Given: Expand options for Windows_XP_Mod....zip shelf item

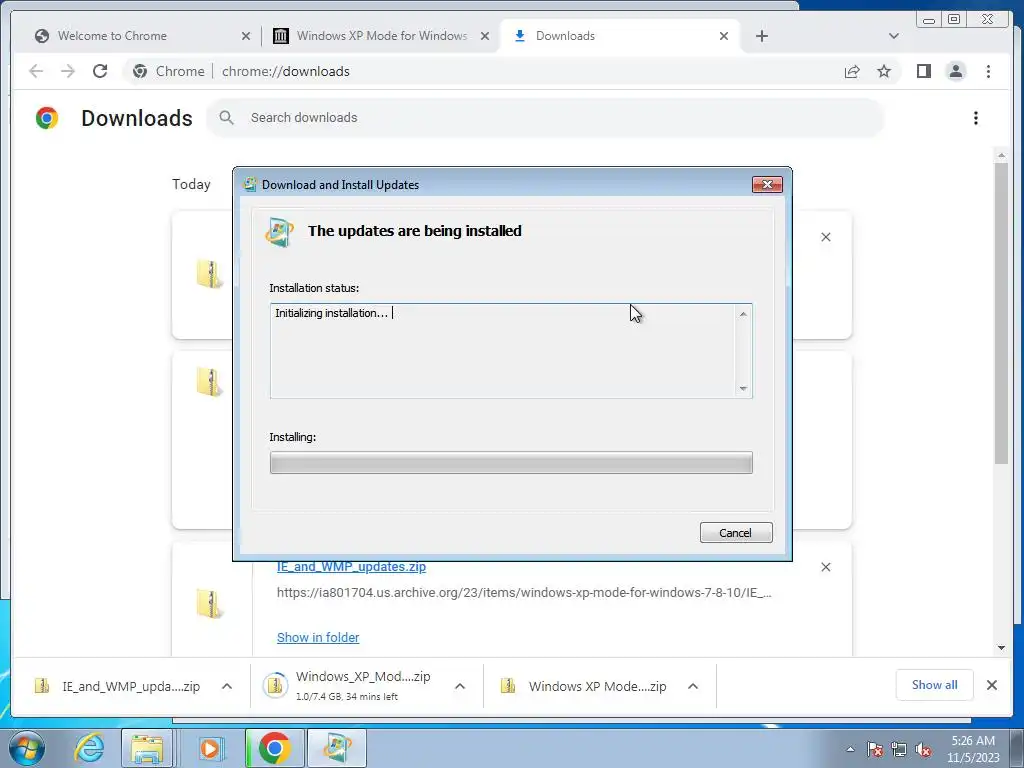Looking at the screenshot, I should [x=460, y=686].
